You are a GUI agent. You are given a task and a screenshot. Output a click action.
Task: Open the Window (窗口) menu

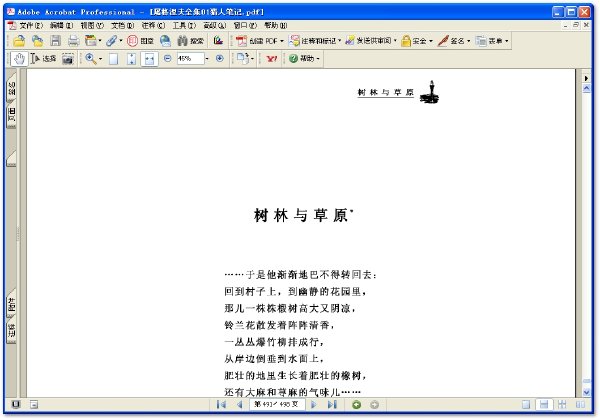point(245,25)
